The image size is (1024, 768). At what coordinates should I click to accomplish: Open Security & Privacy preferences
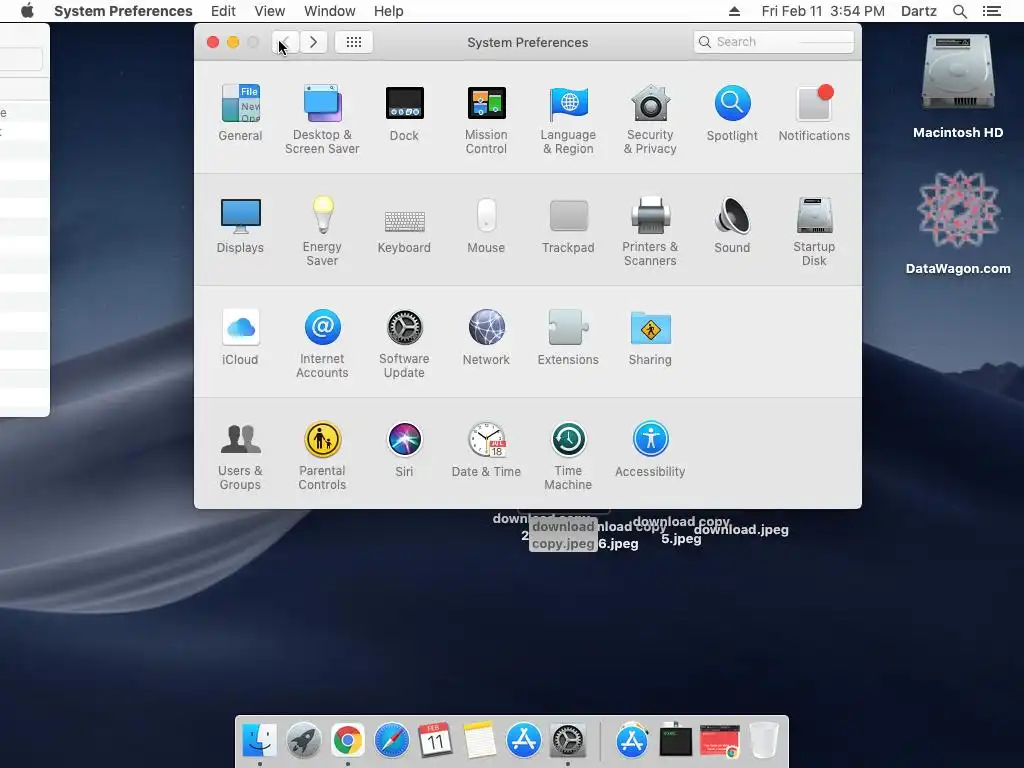[650, 119]
